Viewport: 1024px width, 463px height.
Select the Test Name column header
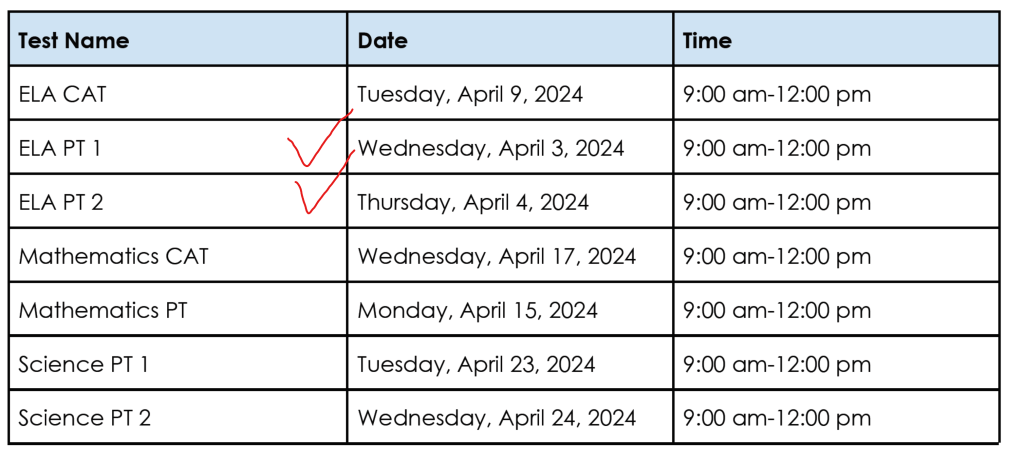(74, 41)
